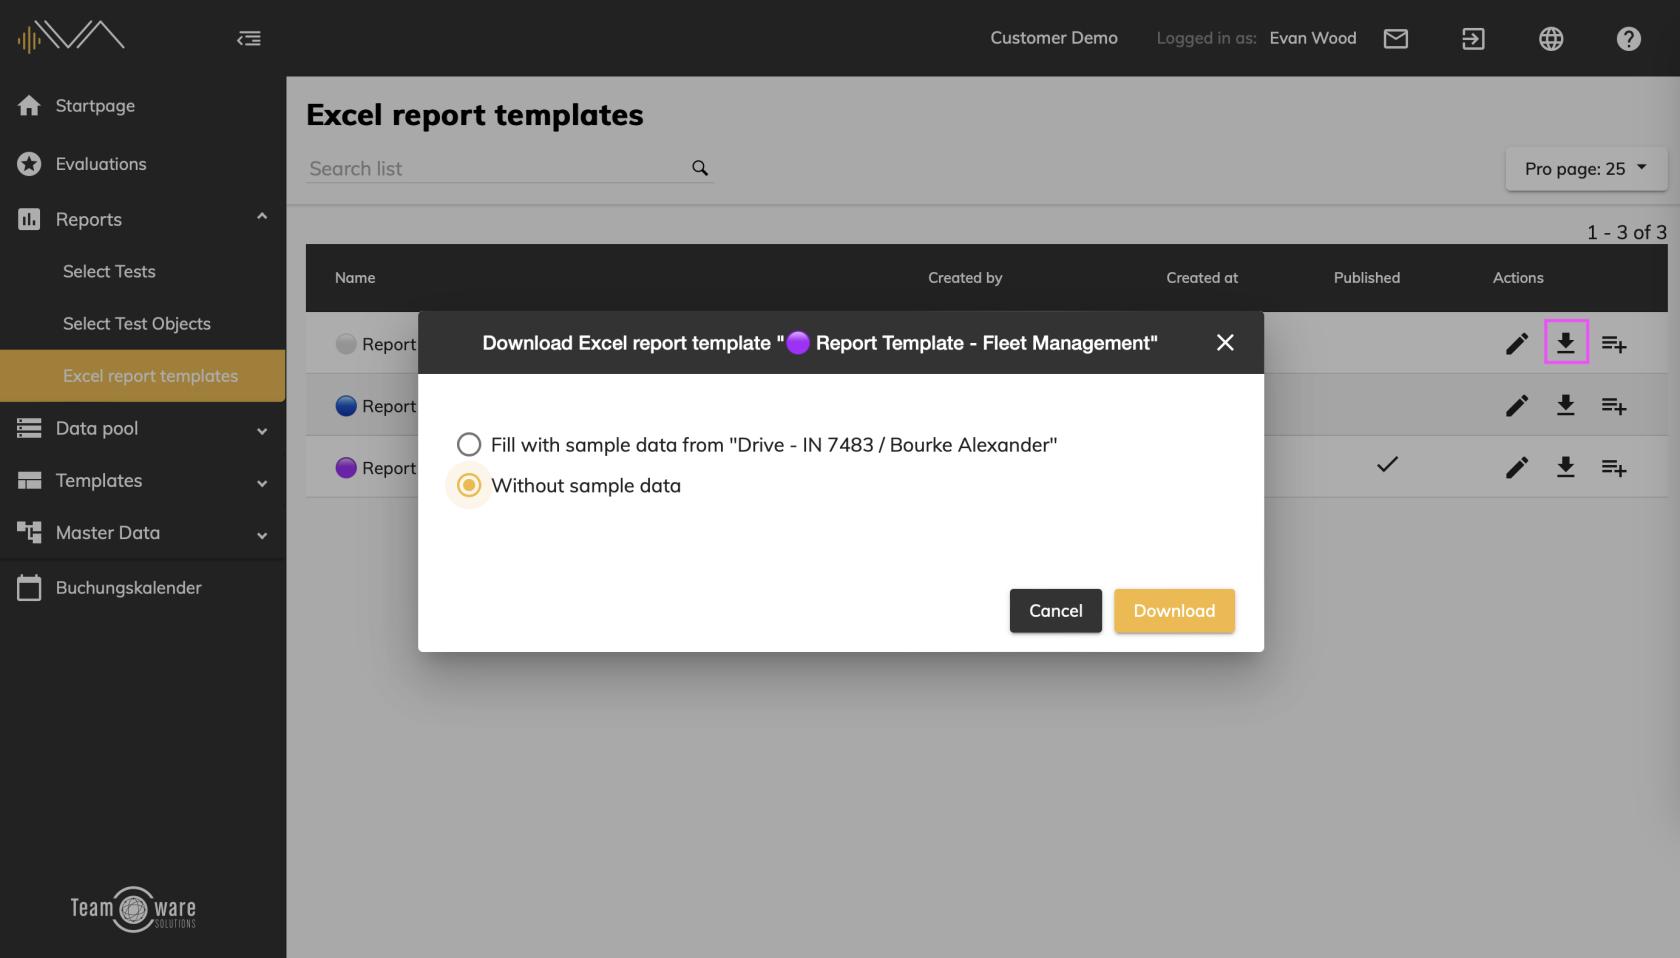This screenshot has width=1680, height=958.
Task: Go to Startpage in sidebar
Action: coord(95,105)
